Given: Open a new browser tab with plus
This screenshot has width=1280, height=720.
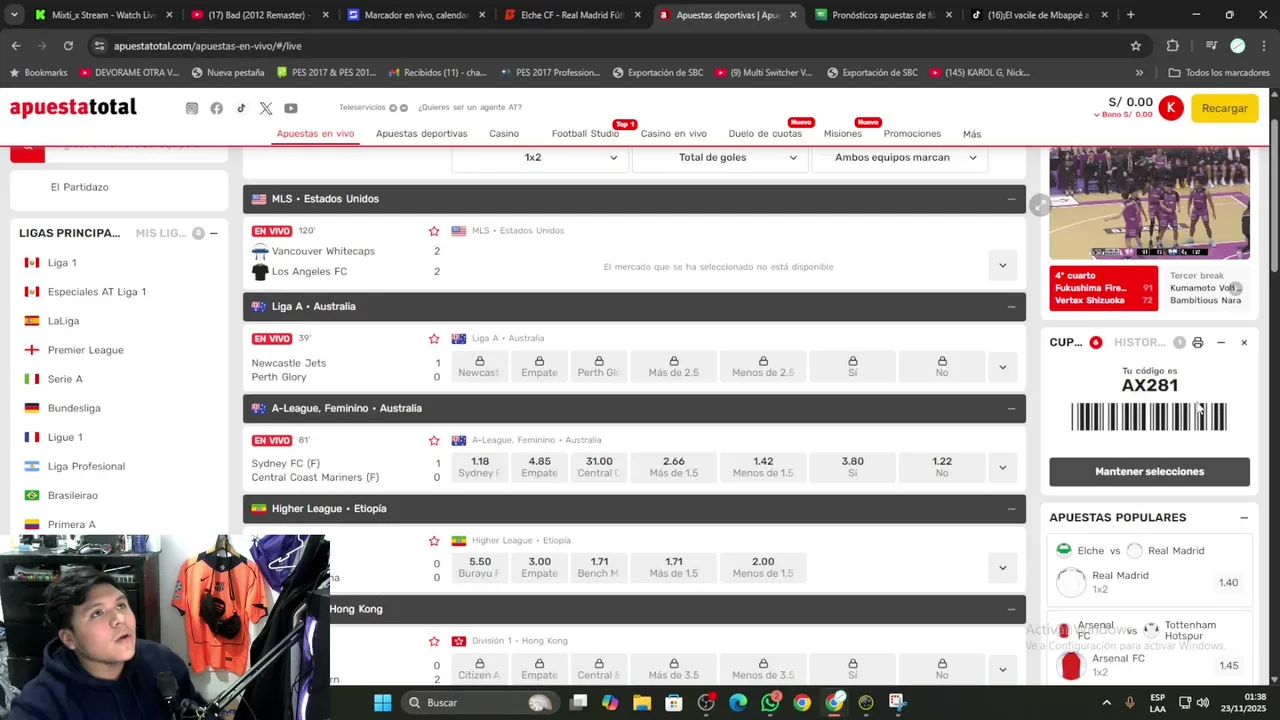Looking at the screenshot, I should pos(1131,15).
